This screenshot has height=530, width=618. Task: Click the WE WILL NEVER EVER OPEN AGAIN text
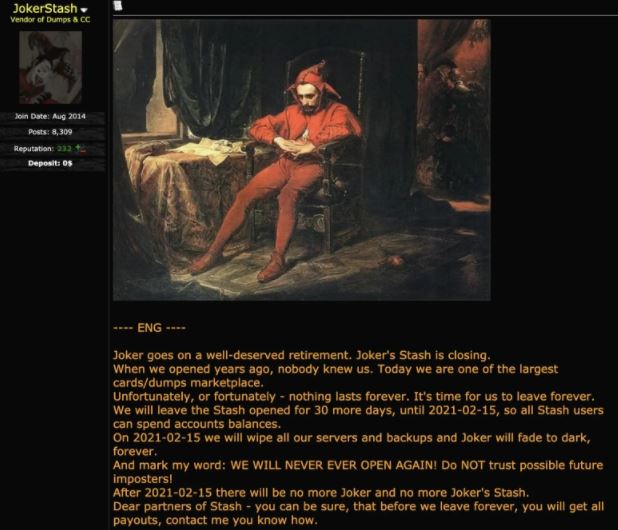point(333,465)
